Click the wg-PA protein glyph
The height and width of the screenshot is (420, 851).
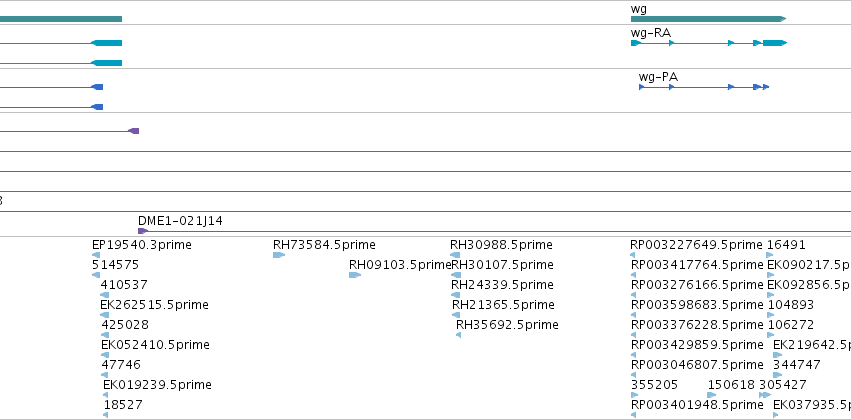(704, 87)
